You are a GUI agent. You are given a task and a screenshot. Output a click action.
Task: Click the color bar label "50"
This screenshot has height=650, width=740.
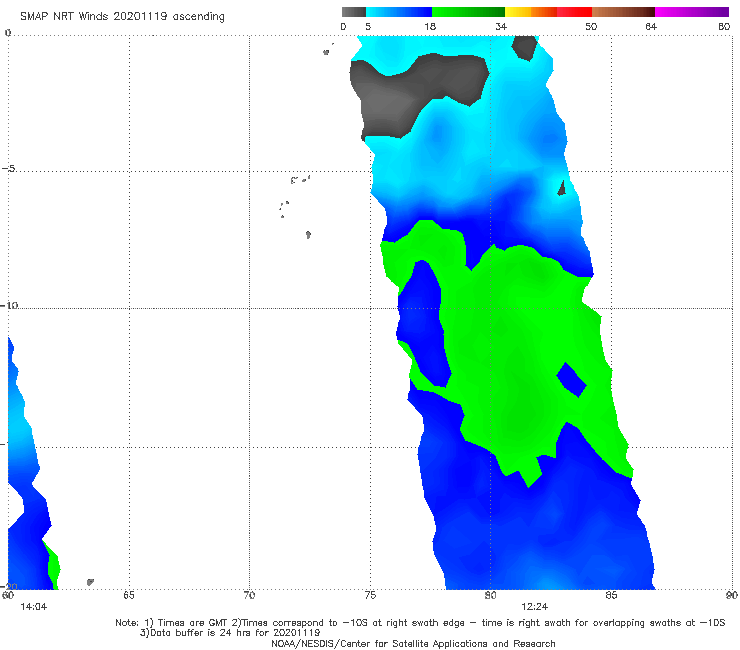591,26
